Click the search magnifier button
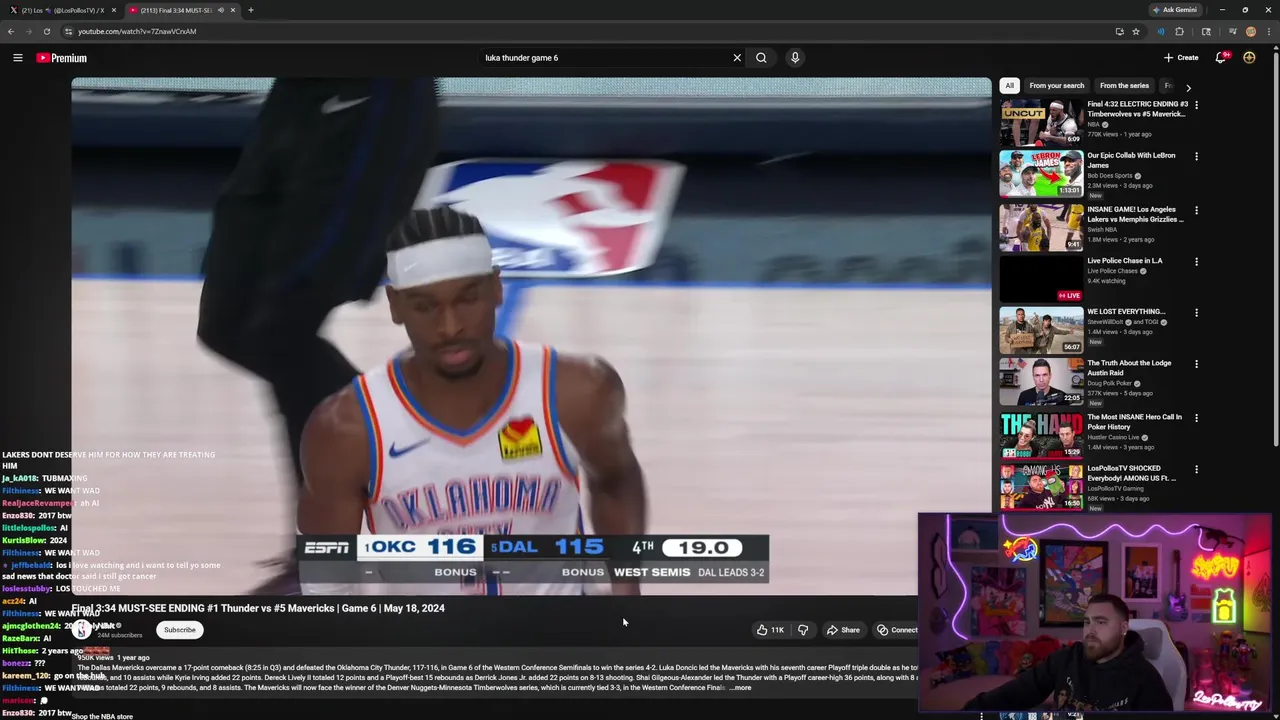This screenshot has width=1280, height=720. pos(761,58)
